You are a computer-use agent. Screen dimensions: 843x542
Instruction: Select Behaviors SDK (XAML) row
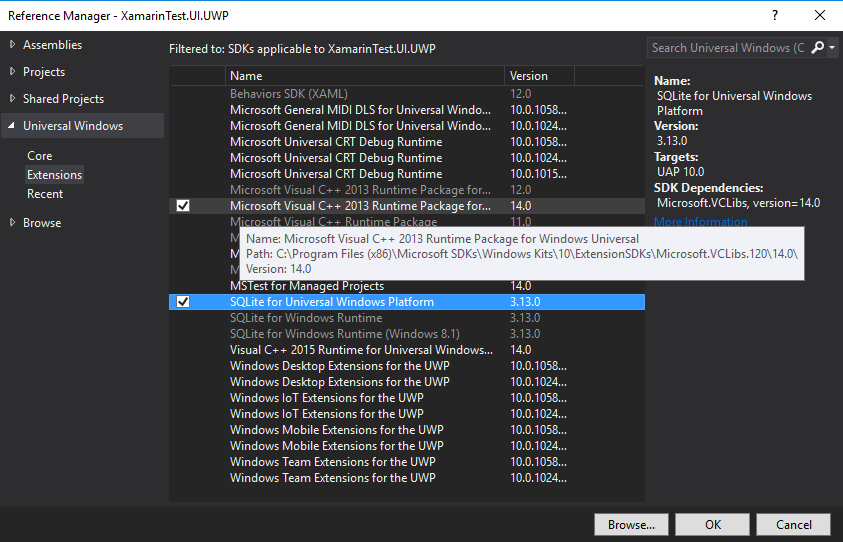(407, 94)
